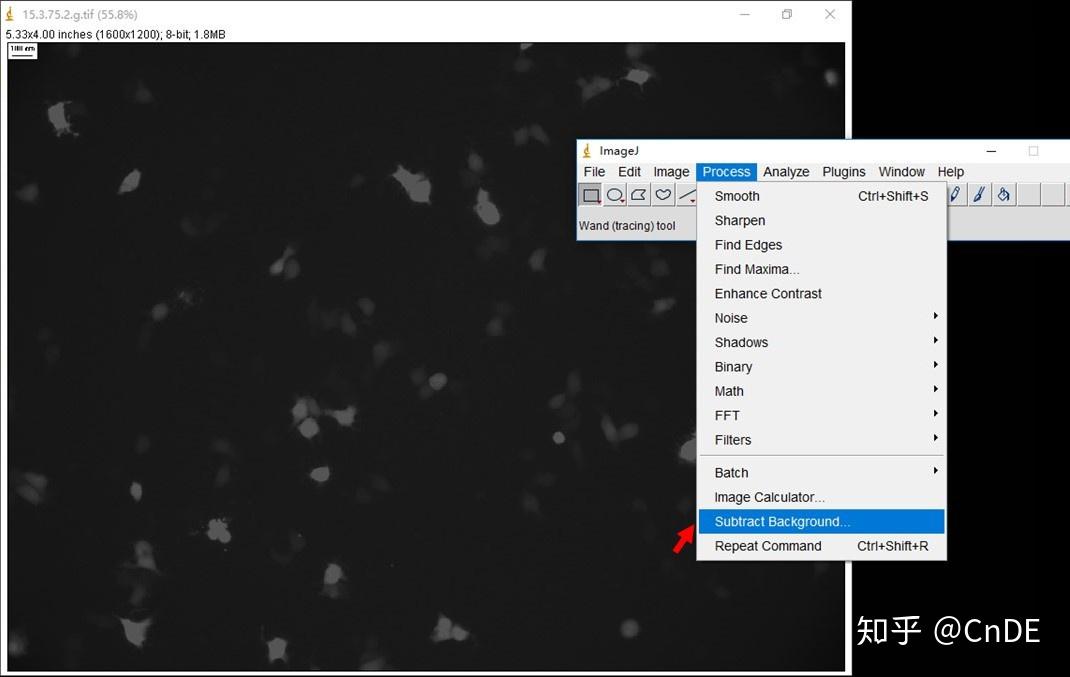The width and height of the screenshot is (1070, 677).
Task: Select the flood fill tool
Action: tap(1003, 194)
